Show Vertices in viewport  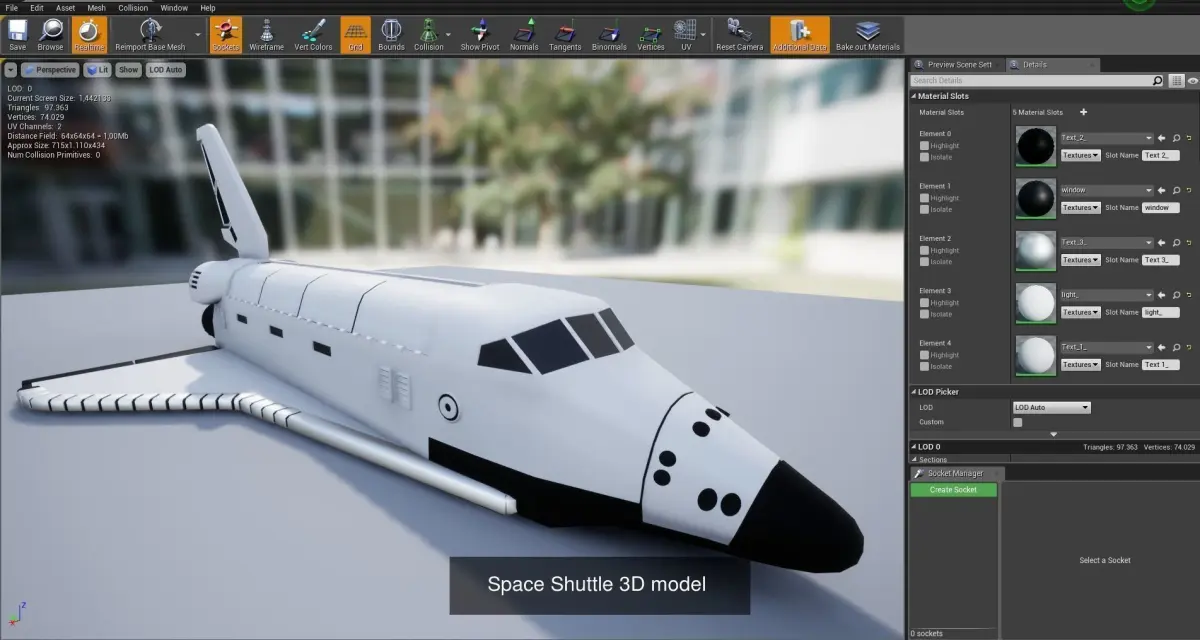tap(650, 34)
